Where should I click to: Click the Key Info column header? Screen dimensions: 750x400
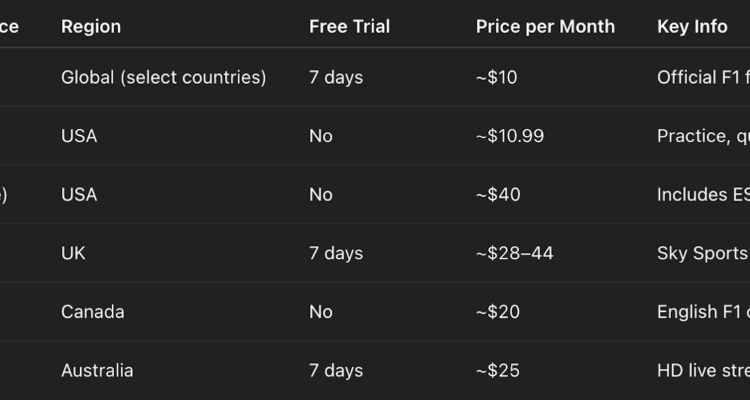coord(692,27)
